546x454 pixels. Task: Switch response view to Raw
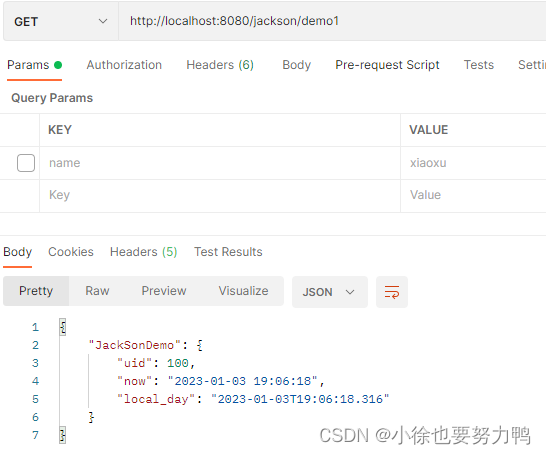(97, 291)
